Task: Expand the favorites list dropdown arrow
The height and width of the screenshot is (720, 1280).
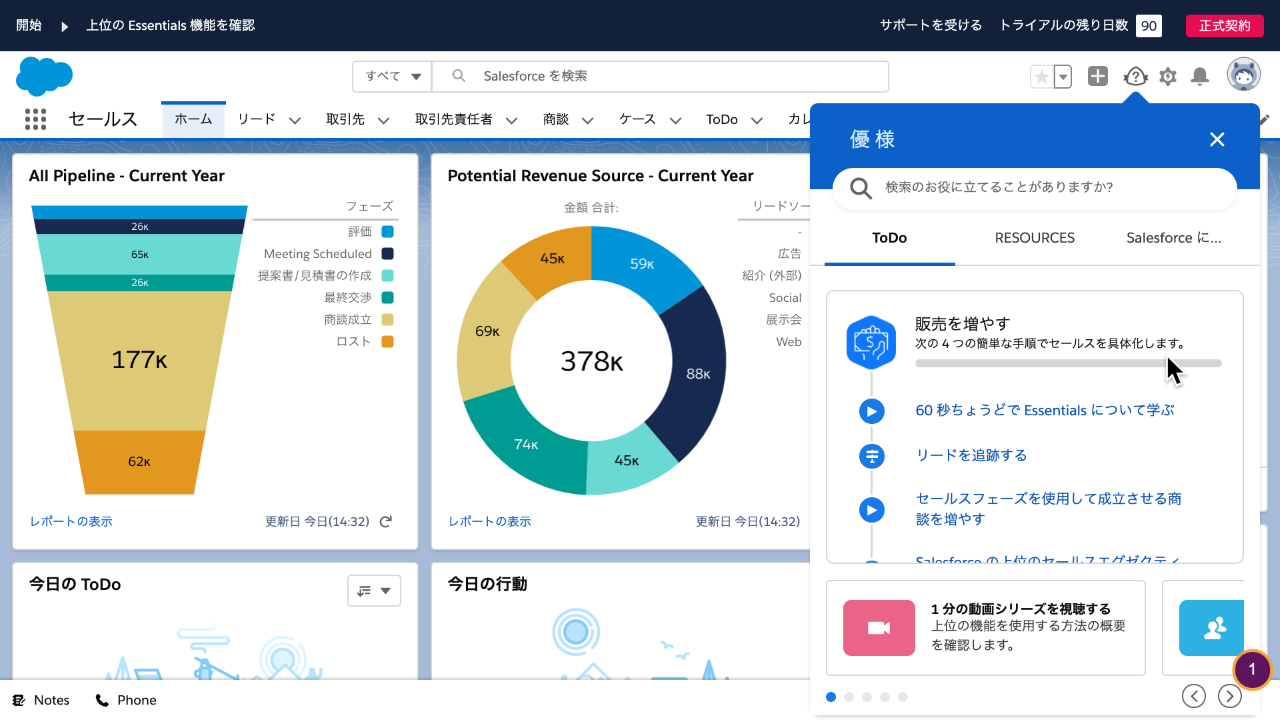Action: [1063, 76]
